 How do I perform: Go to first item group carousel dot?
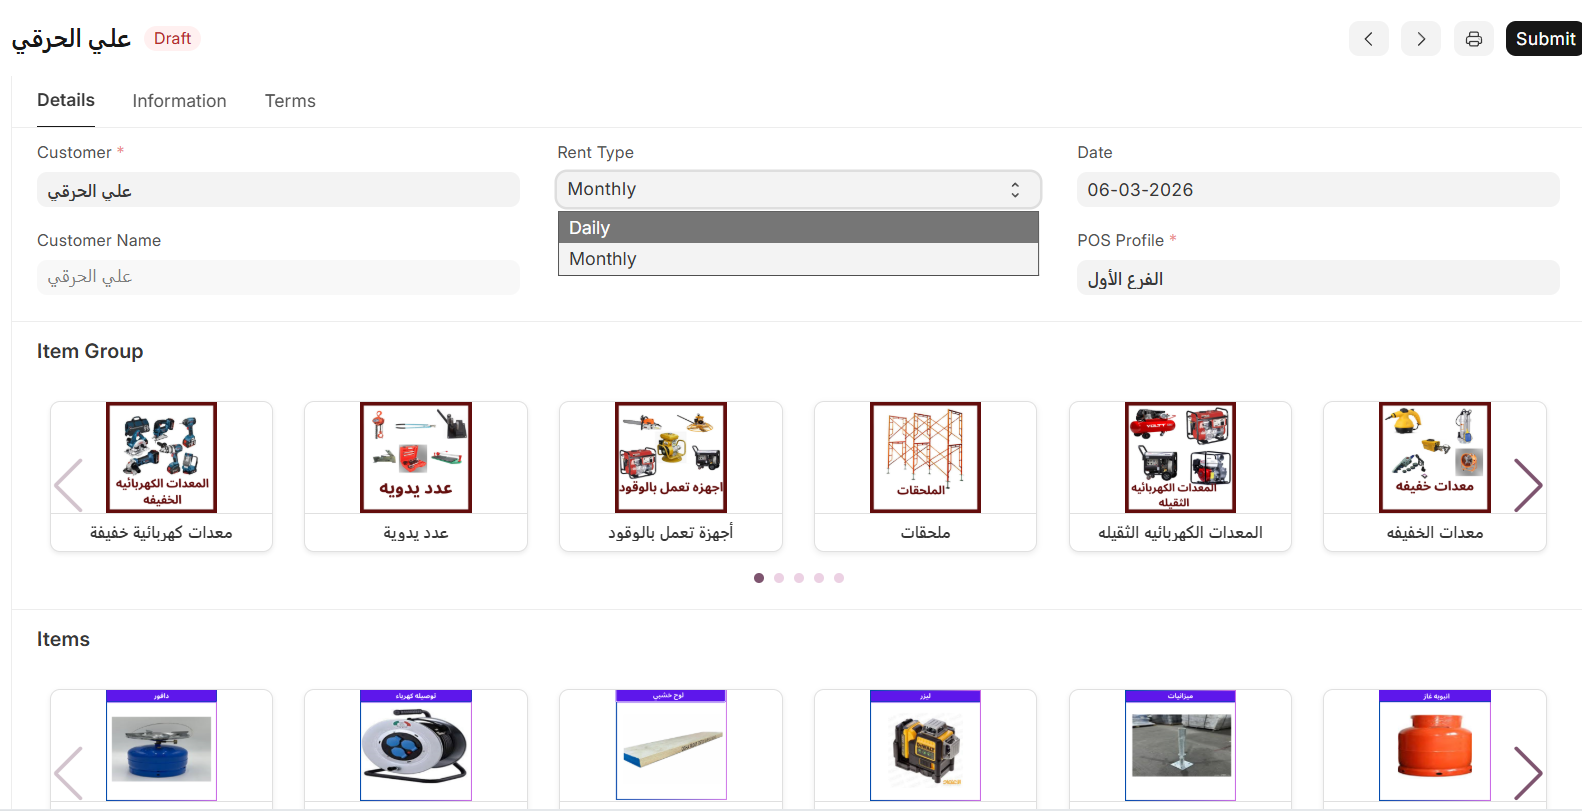[x=759, y=578]
